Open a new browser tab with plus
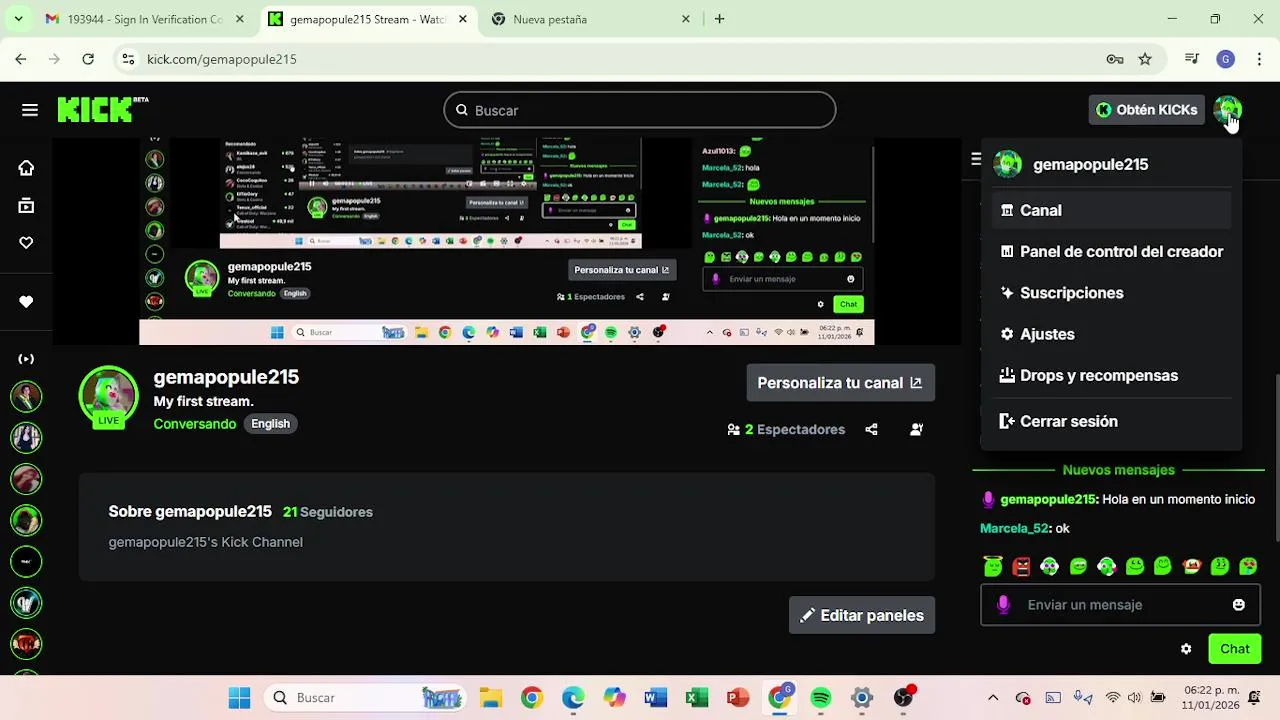Image resolution: width=1280 pixels, height=720 pixels. (x=719, y=19)
